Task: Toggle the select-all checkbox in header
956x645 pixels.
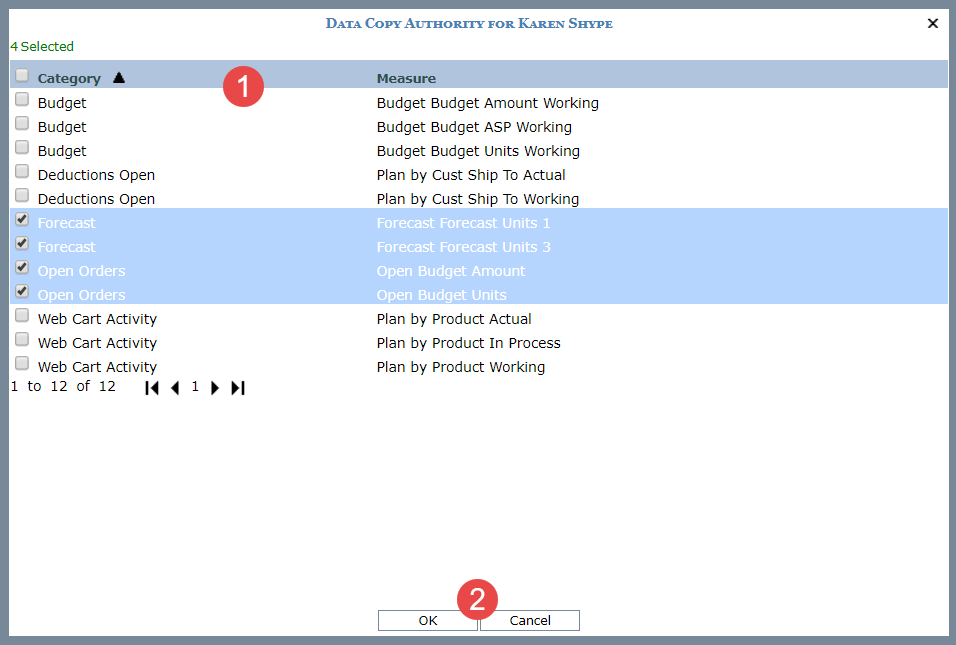Action: 22,75
